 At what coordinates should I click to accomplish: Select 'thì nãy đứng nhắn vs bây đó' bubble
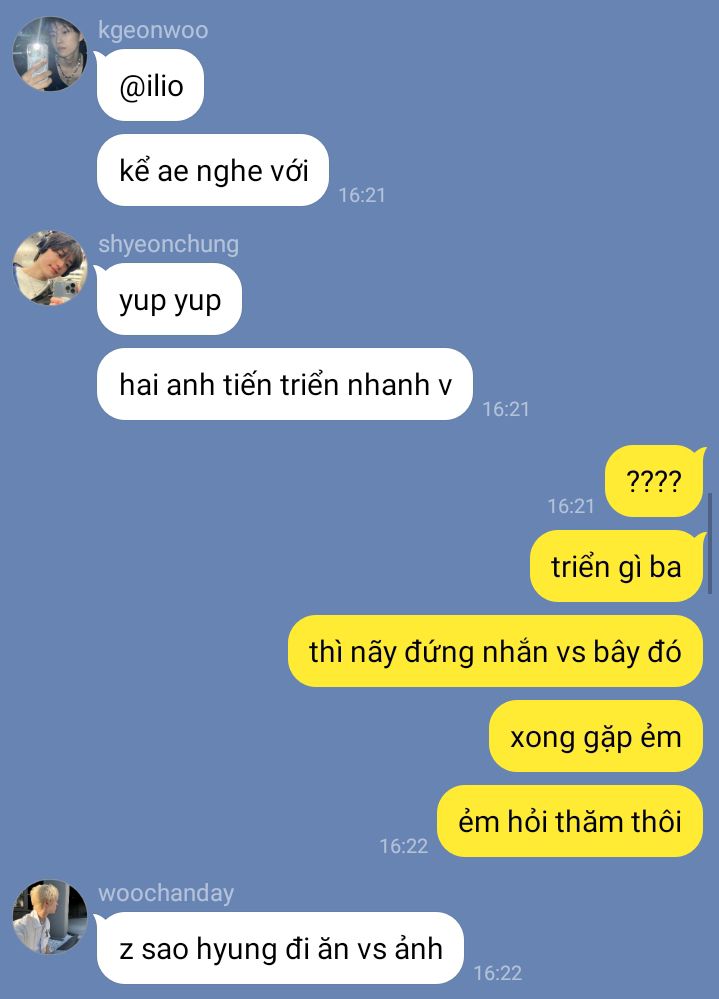click(x=495, y=651)
